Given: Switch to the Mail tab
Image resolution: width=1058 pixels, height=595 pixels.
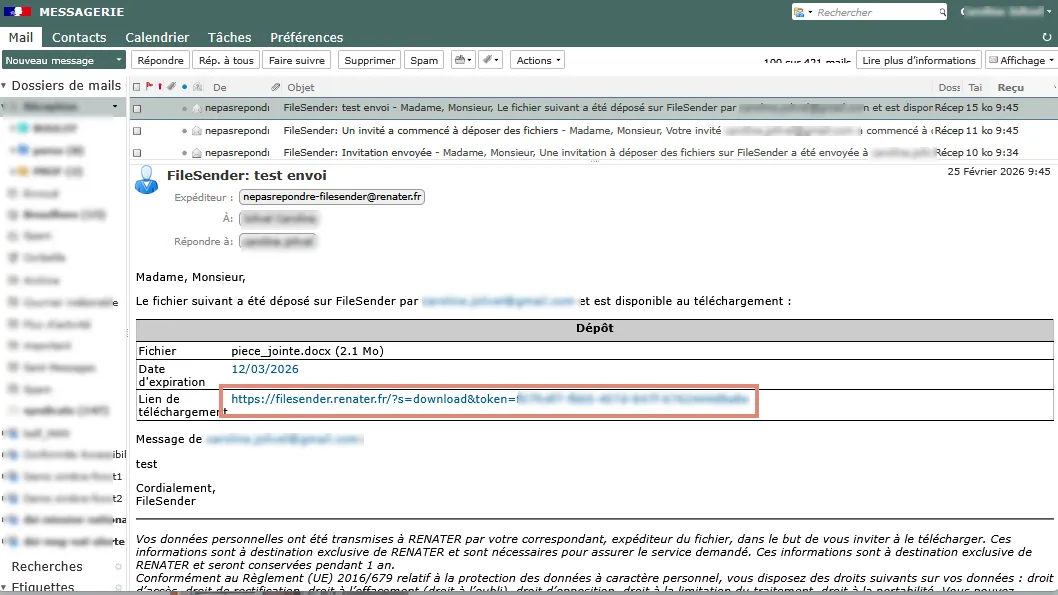Looking at the screenshot, I should tap(21, 37).
